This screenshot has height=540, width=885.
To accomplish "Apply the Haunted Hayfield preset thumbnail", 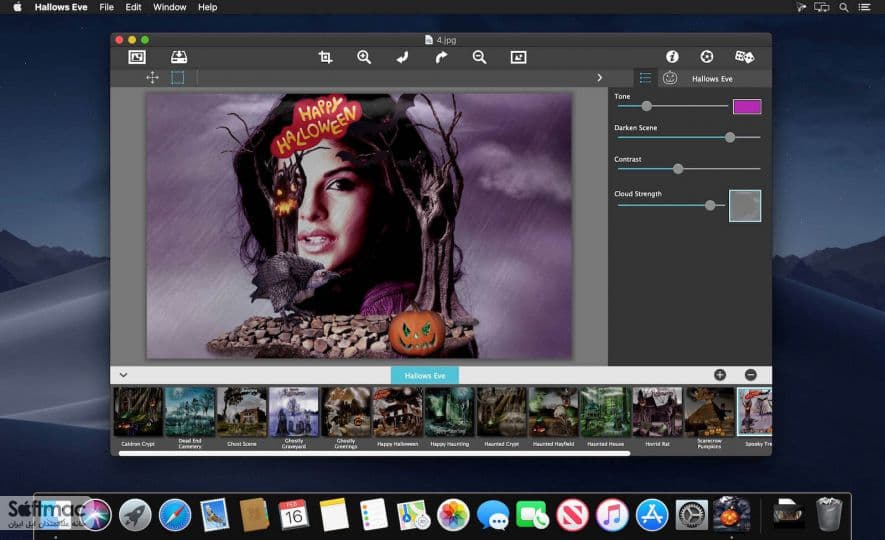I will pos(553,411).
